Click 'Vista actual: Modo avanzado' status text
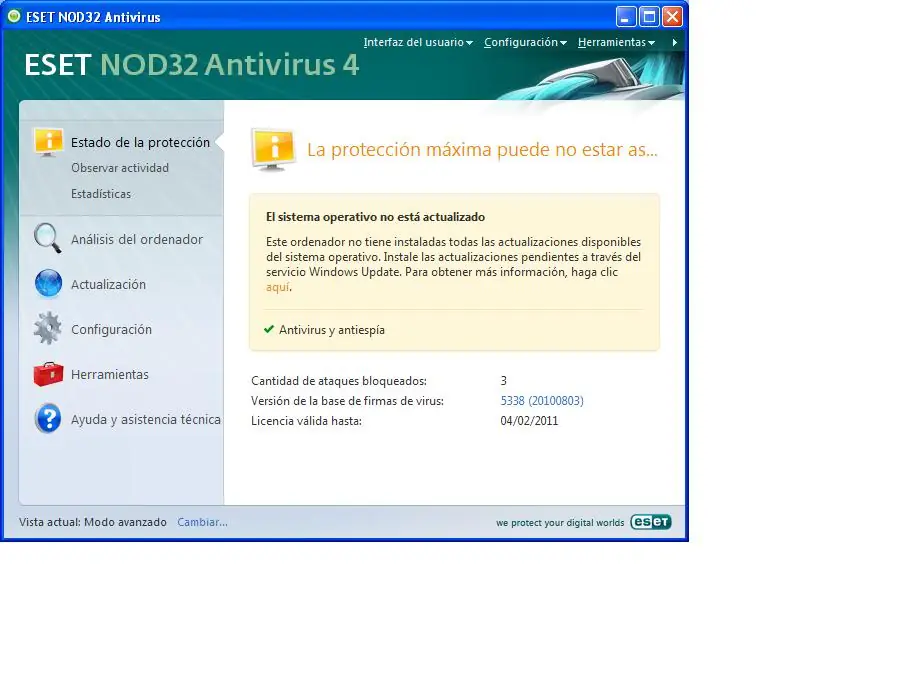 (x=93, y=522)
